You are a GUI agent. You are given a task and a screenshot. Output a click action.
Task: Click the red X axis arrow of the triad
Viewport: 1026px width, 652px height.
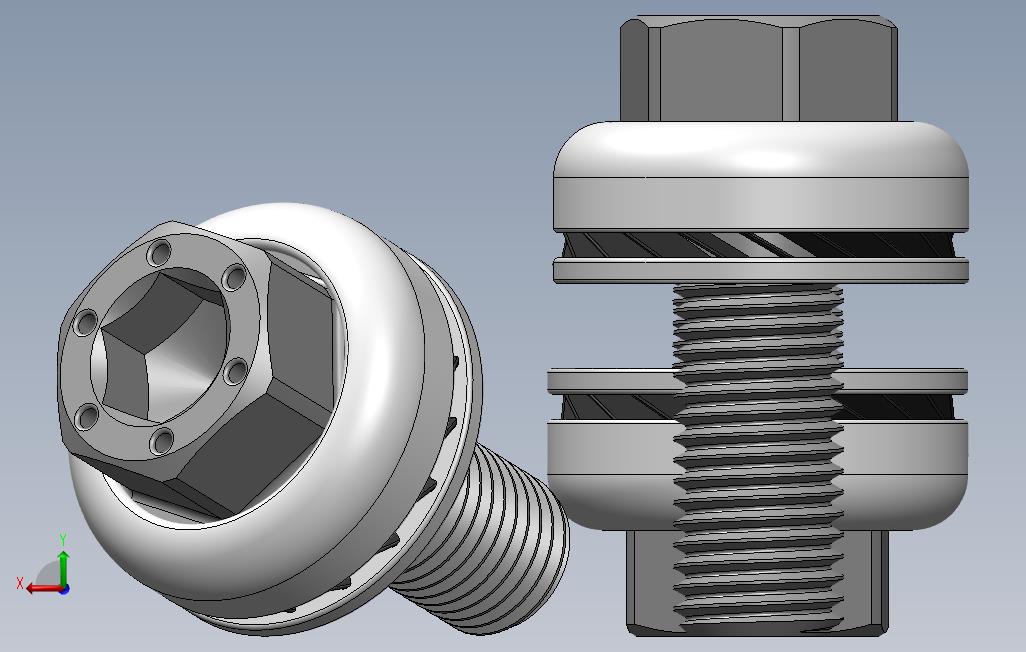coord(44,589)
